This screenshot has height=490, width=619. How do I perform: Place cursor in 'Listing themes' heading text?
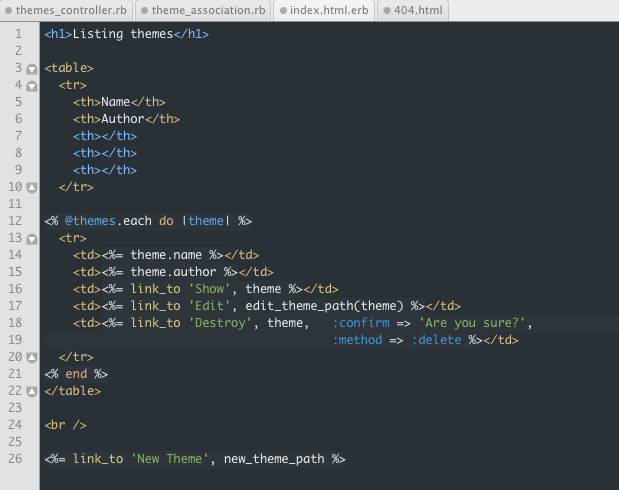tap(123, 34)
